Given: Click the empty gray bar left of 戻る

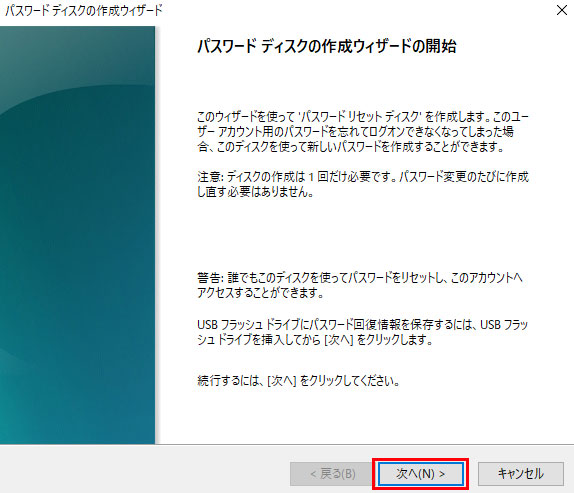Looking at the screenshot, I should pyautogui.click(x=145, y=469).
